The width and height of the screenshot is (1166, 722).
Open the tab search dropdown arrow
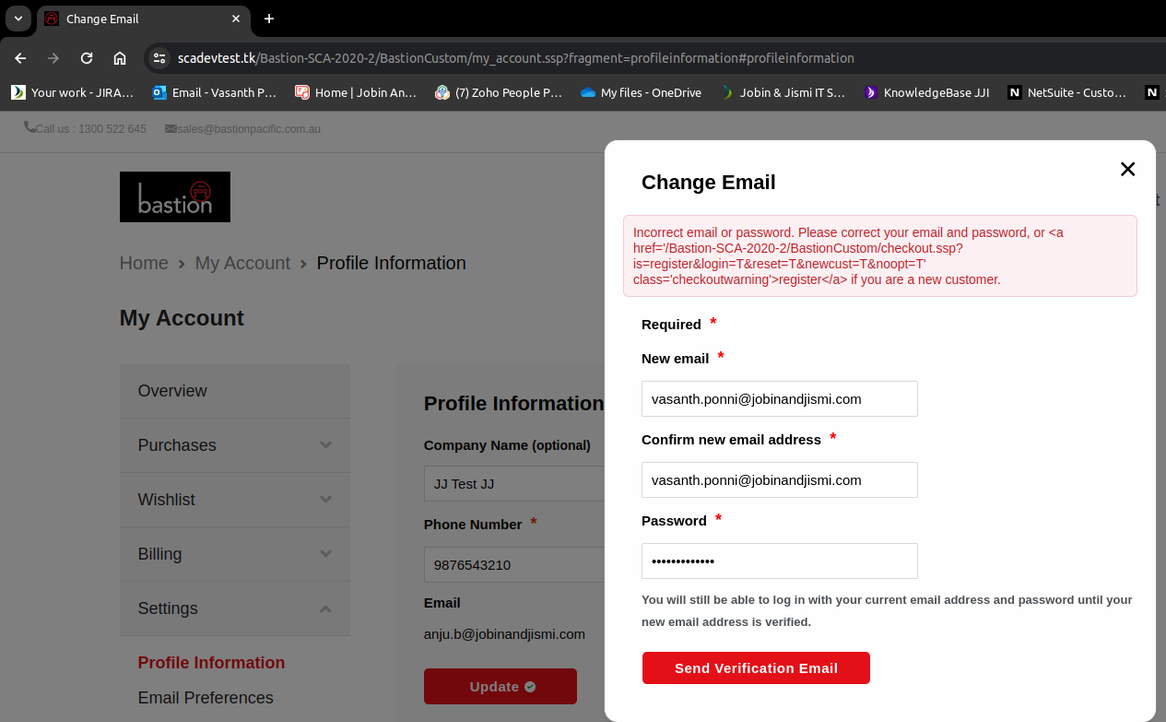pyautogui.click(x=18, y=18)
